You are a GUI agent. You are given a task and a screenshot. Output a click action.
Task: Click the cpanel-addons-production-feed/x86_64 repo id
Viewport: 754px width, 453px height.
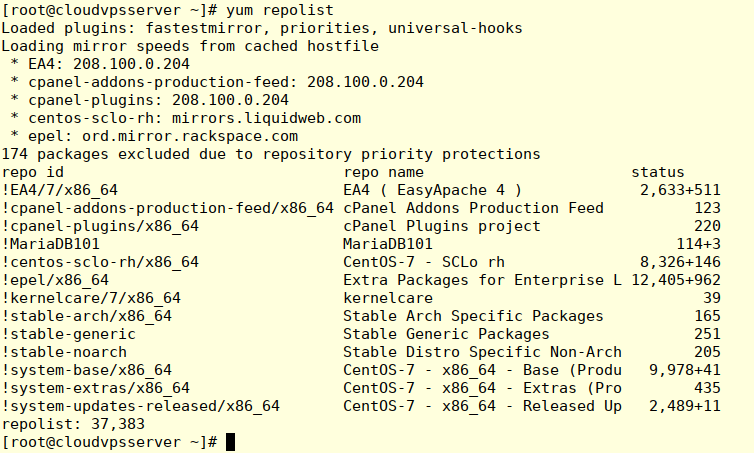pyautogui.click(x=168, y=208)
